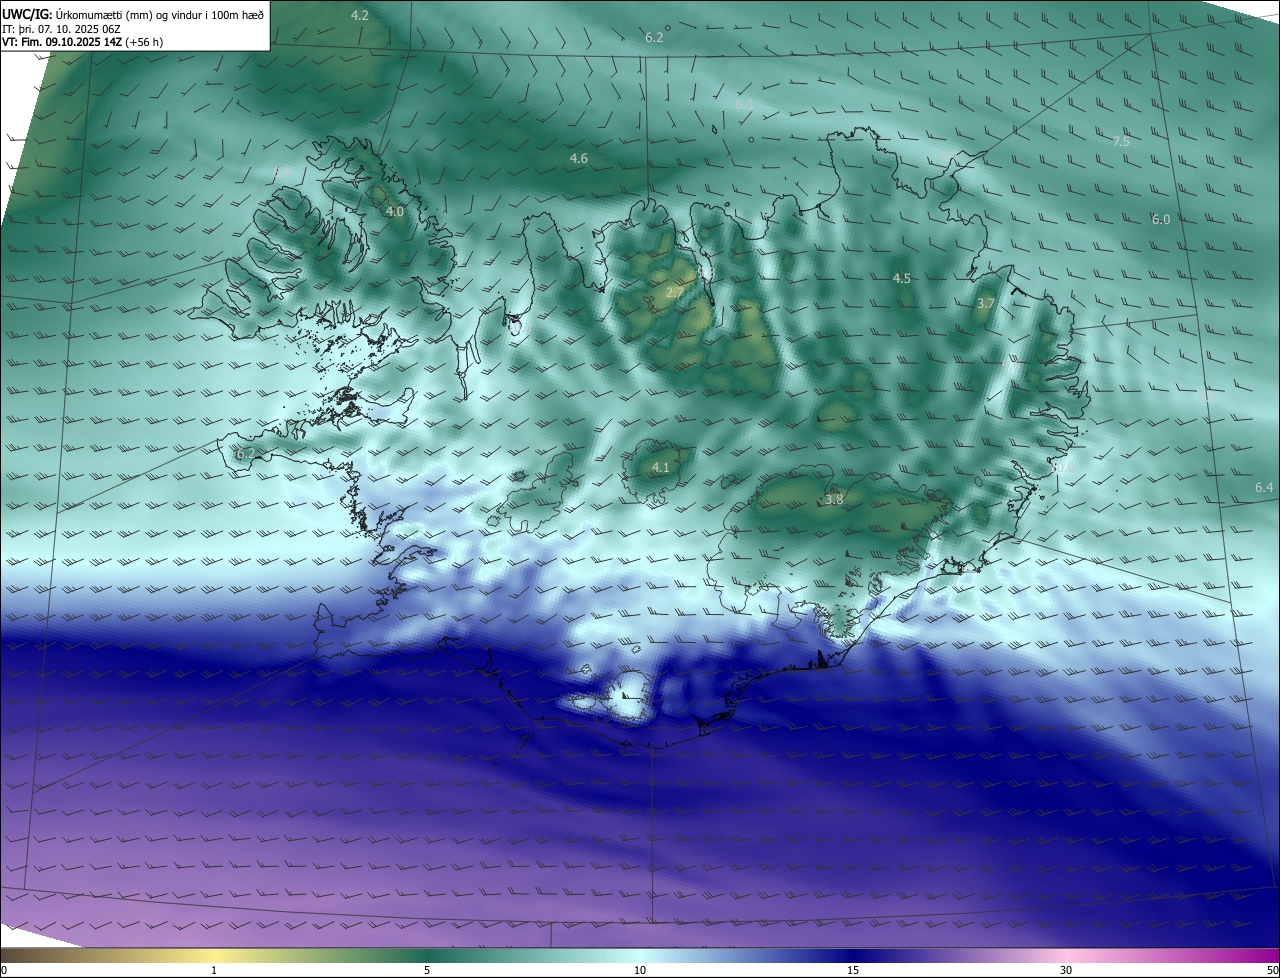Image resolution: width=1280 pixels, height=978 pixels.
Task: Click the map value label 3.7
Action: pos(986,303)
